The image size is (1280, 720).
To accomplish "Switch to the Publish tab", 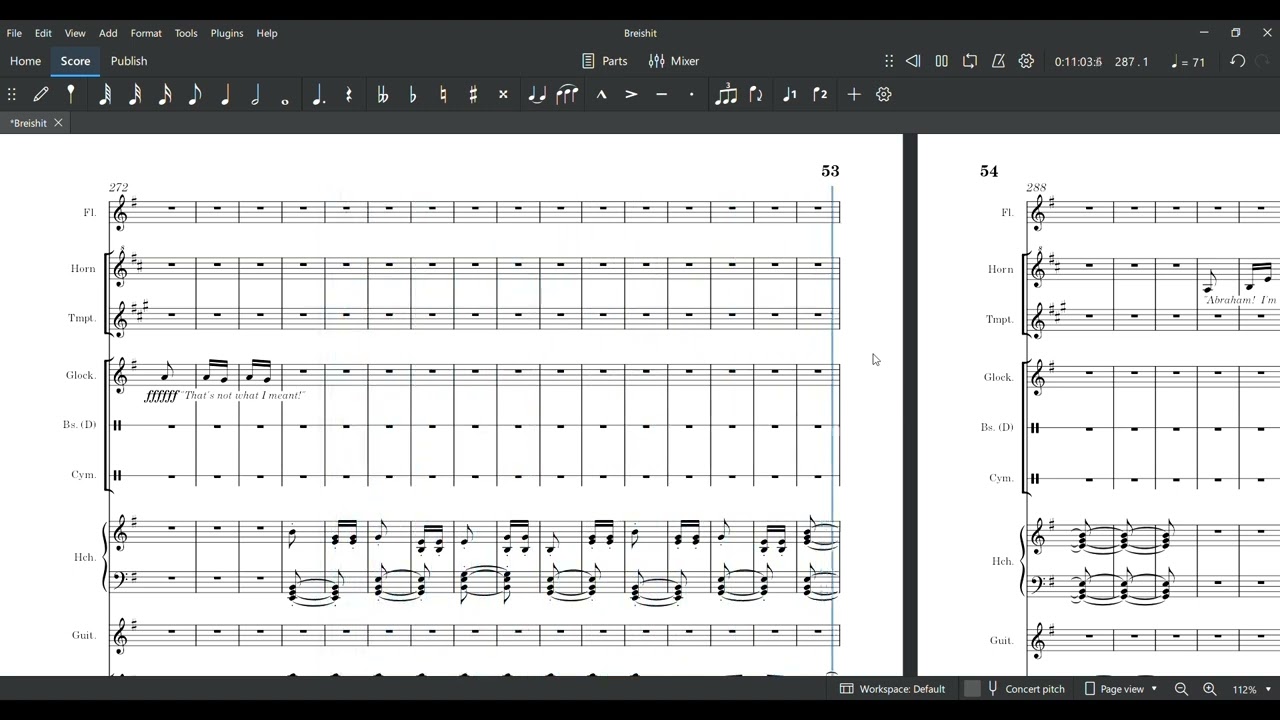I will [129, 61].
